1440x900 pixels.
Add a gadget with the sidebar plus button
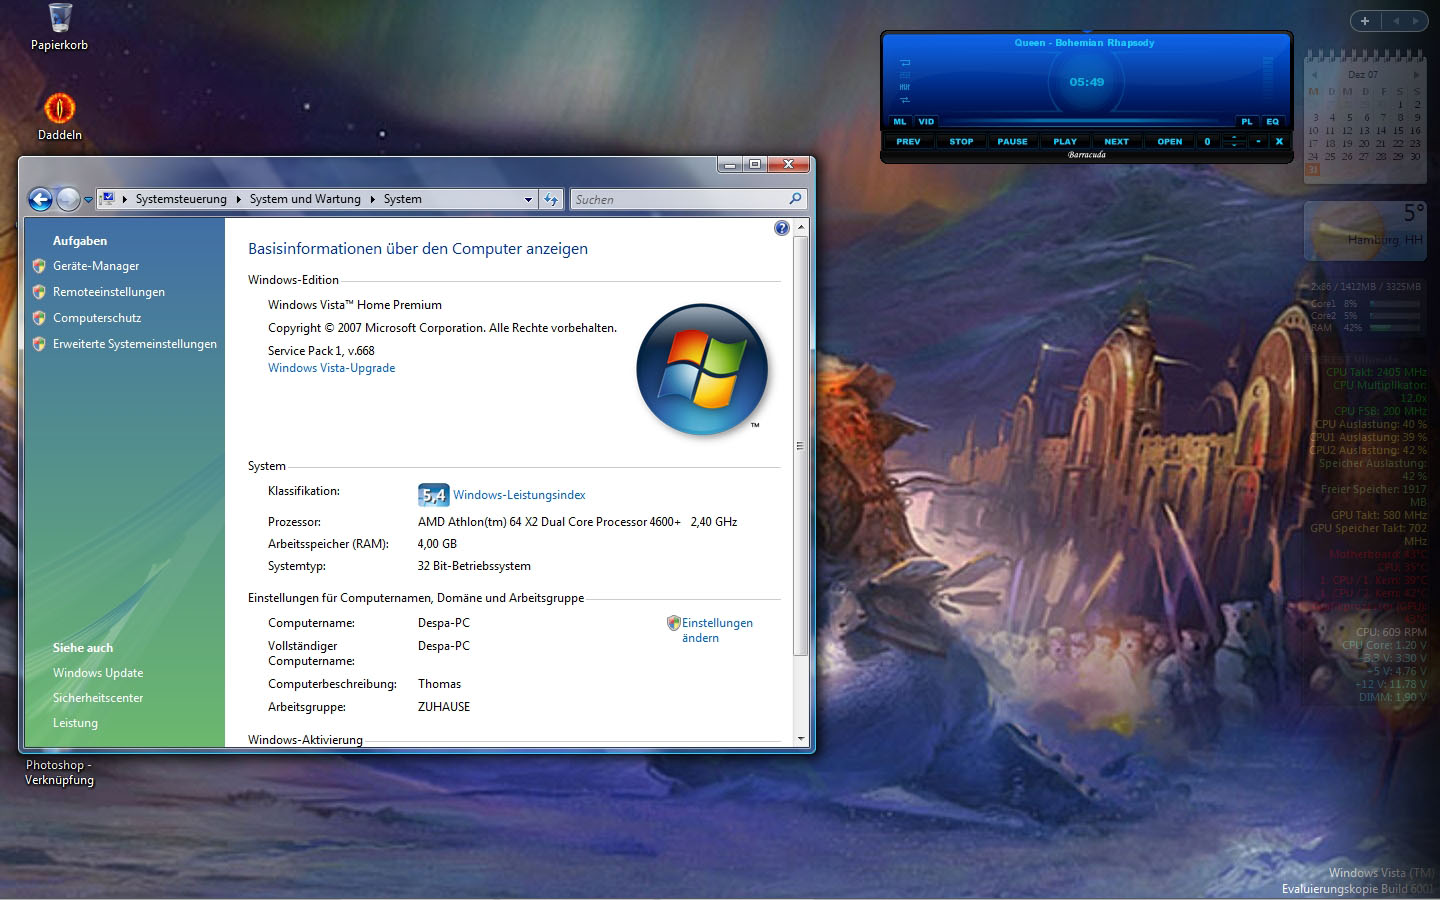point(1365,20)
